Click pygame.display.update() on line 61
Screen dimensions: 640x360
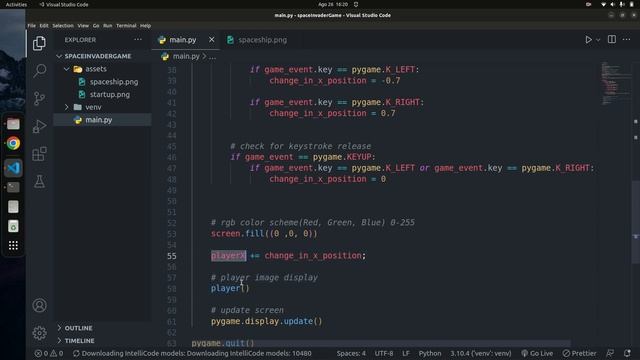point(267,321)
